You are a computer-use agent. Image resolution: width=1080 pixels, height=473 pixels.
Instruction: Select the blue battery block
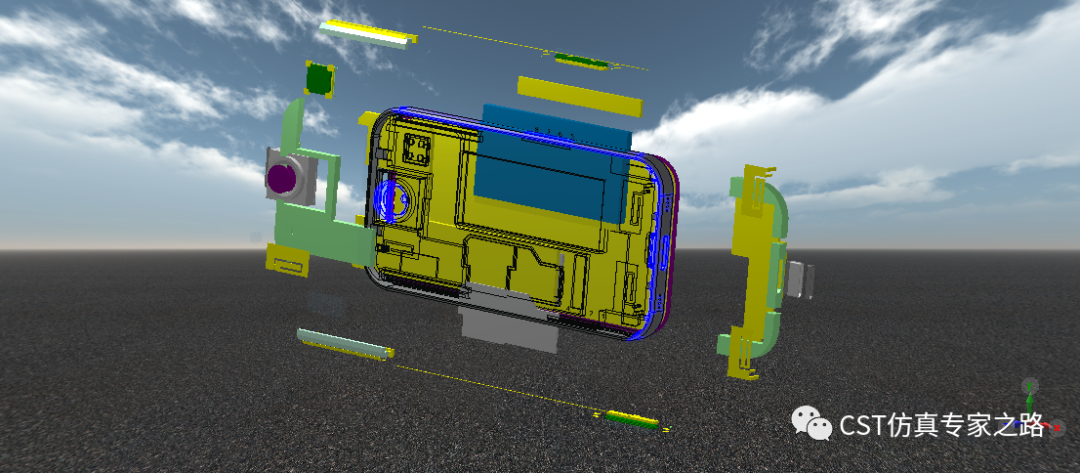pos(555,162)
